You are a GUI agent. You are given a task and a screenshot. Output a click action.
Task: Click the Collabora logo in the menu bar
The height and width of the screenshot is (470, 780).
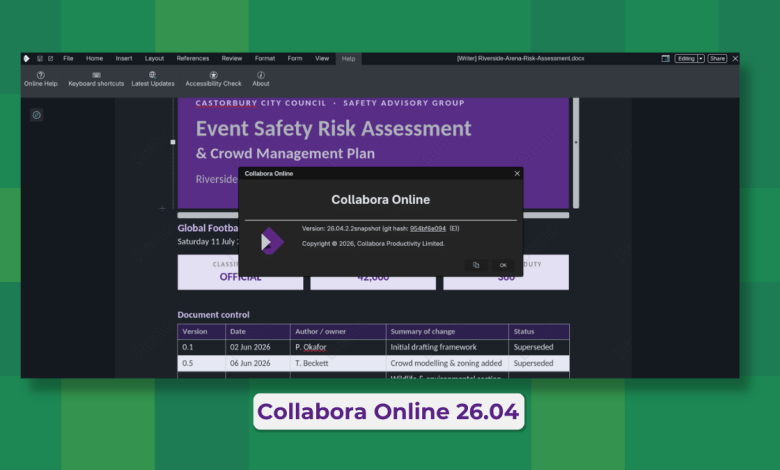pyautogui.click(x=26, y=59)
